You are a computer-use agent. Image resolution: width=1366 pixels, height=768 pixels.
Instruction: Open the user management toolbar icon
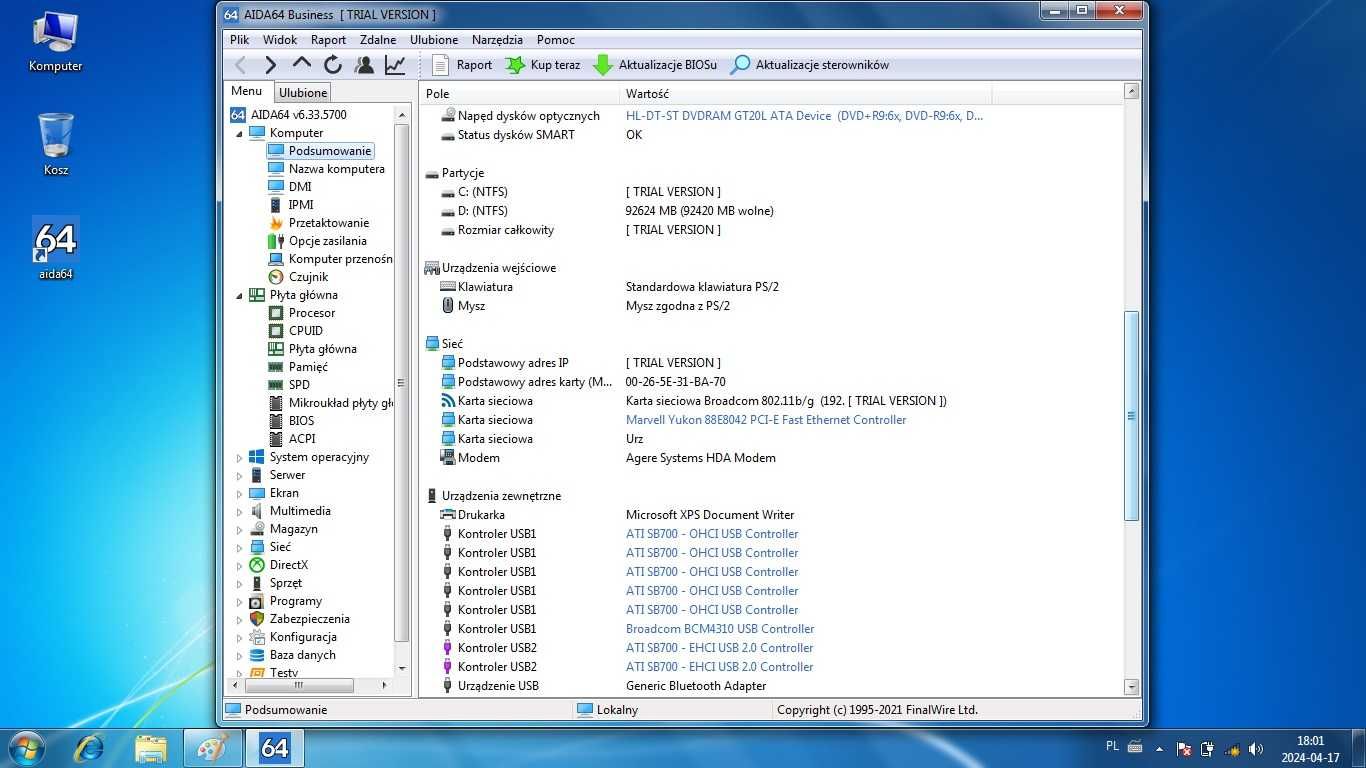[x=364, y=65]
